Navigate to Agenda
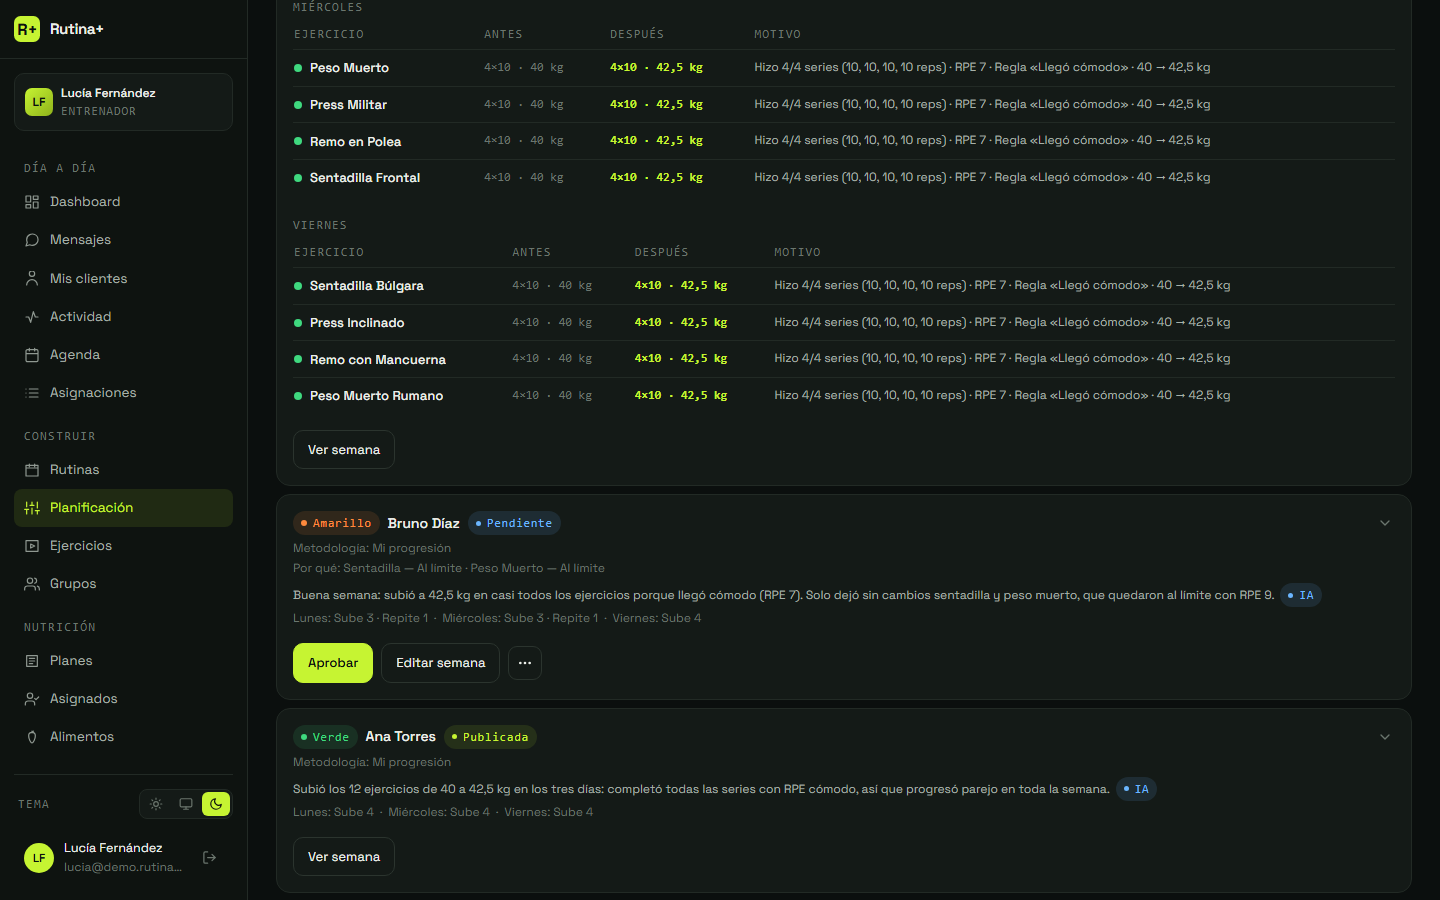 [x=123, y=355]
